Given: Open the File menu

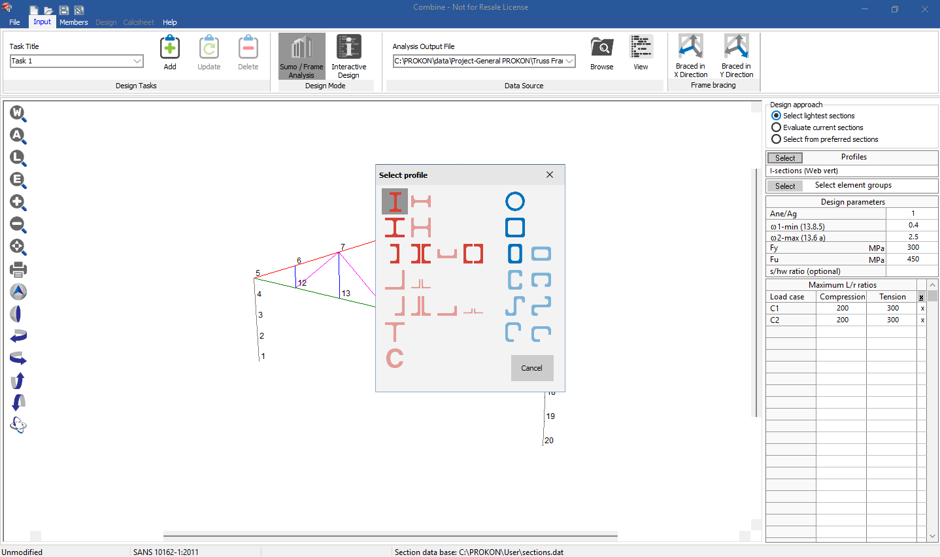Looking at the screenshot, I should click(14, 22).
